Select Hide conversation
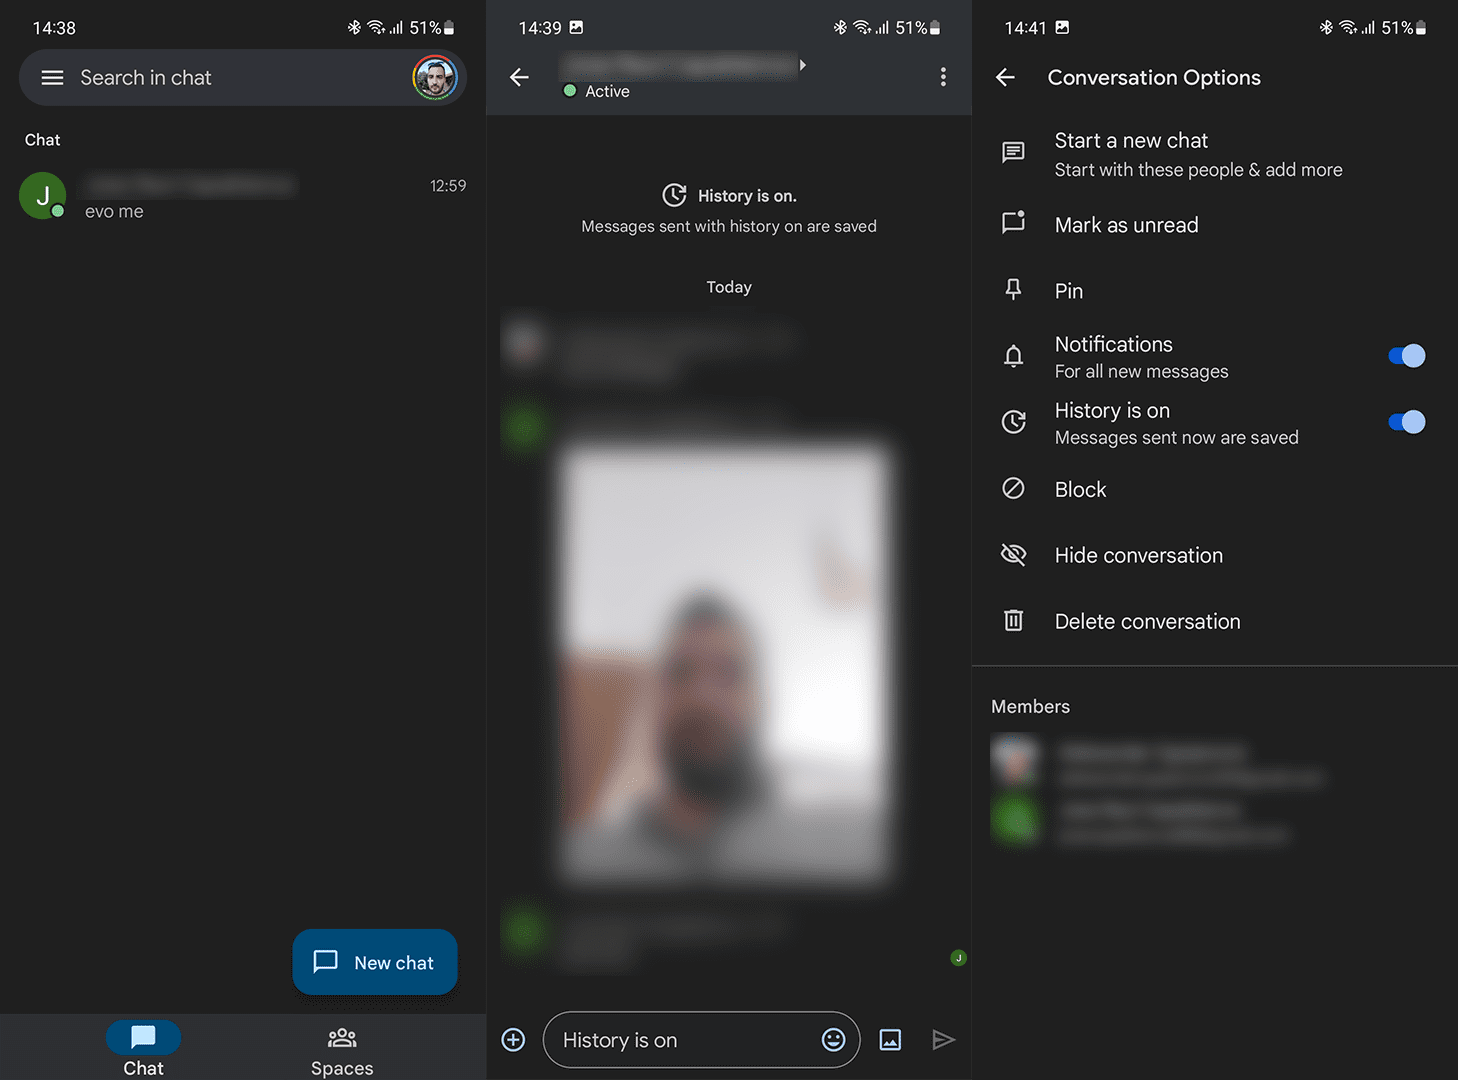Screen dimensions: 1458x1080 1215,555
